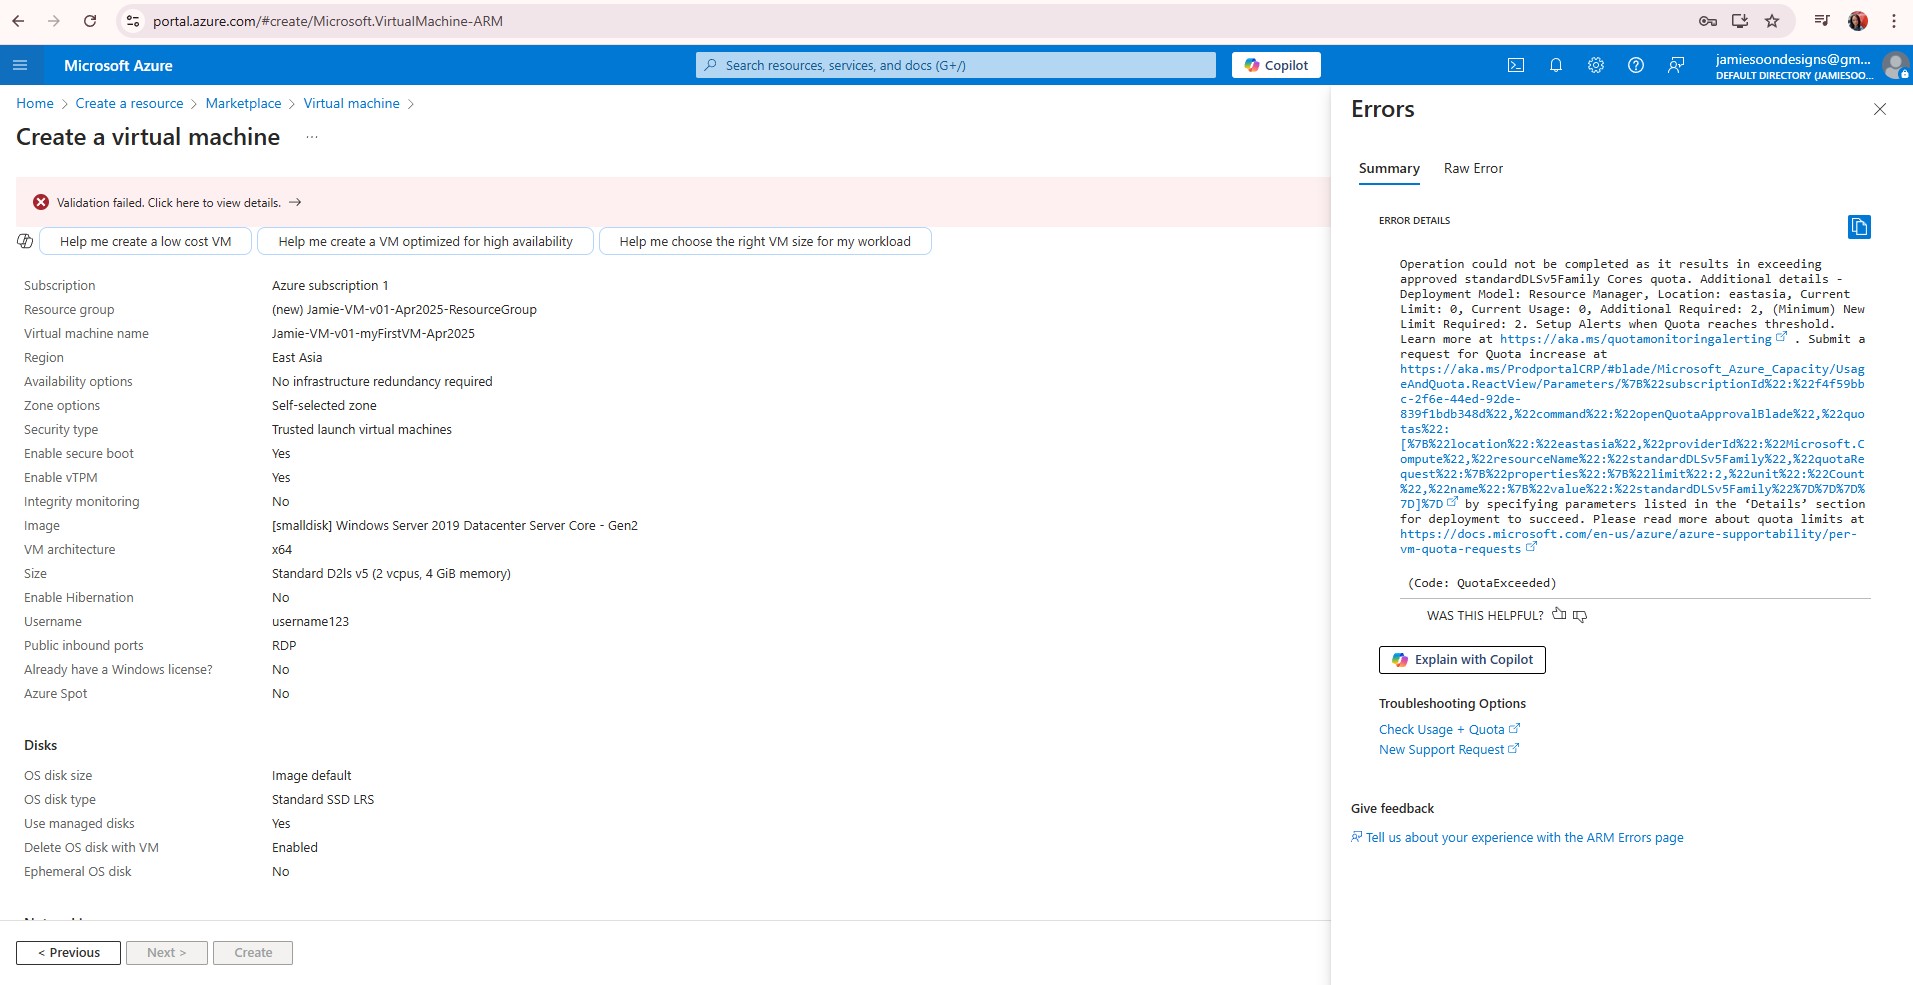This screenshot has width=1913, height=985.
Task: Focus the Search resources, services, and docs box
Action: [956, 65]
